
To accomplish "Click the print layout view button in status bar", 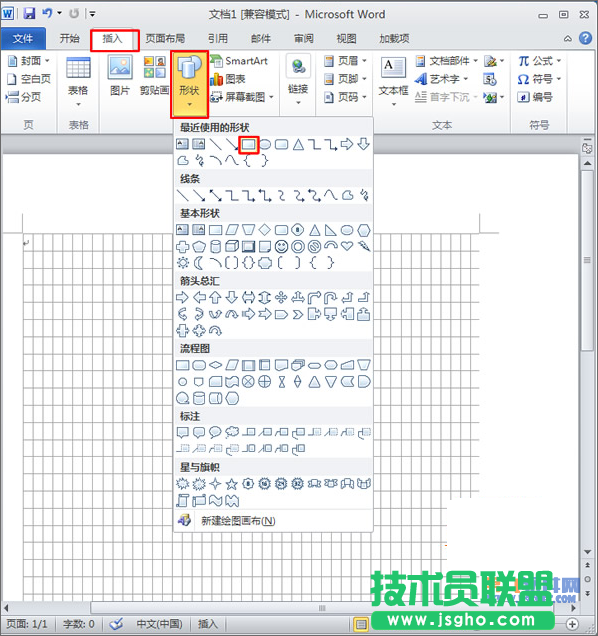I will pos(361,625).
